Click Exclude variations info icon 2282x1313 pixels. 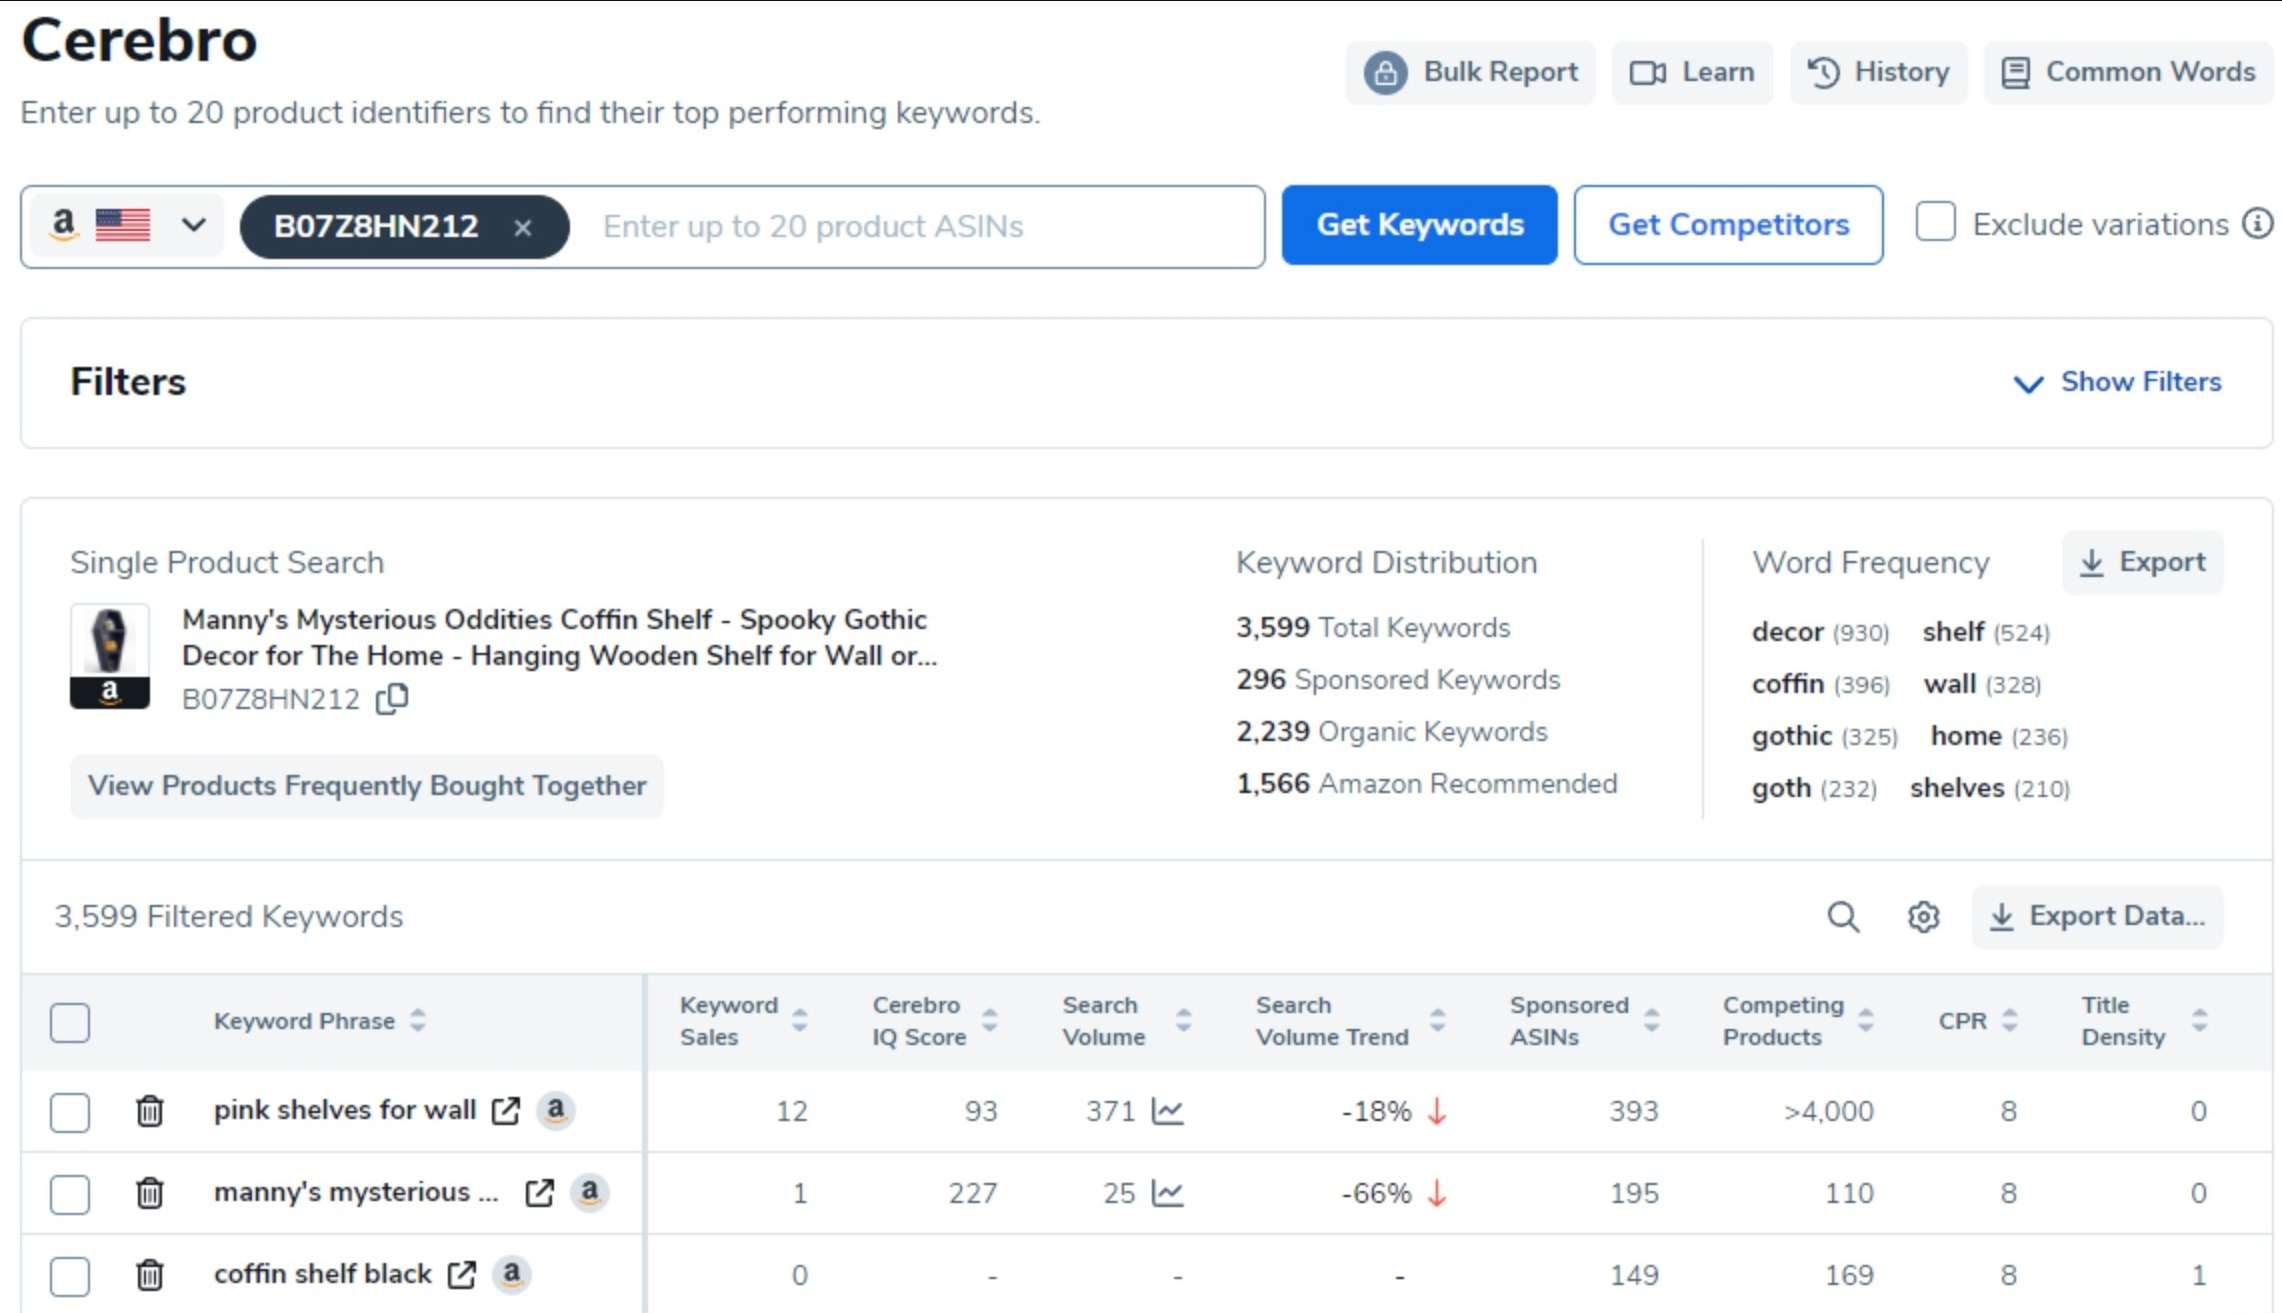point(2257,224)
